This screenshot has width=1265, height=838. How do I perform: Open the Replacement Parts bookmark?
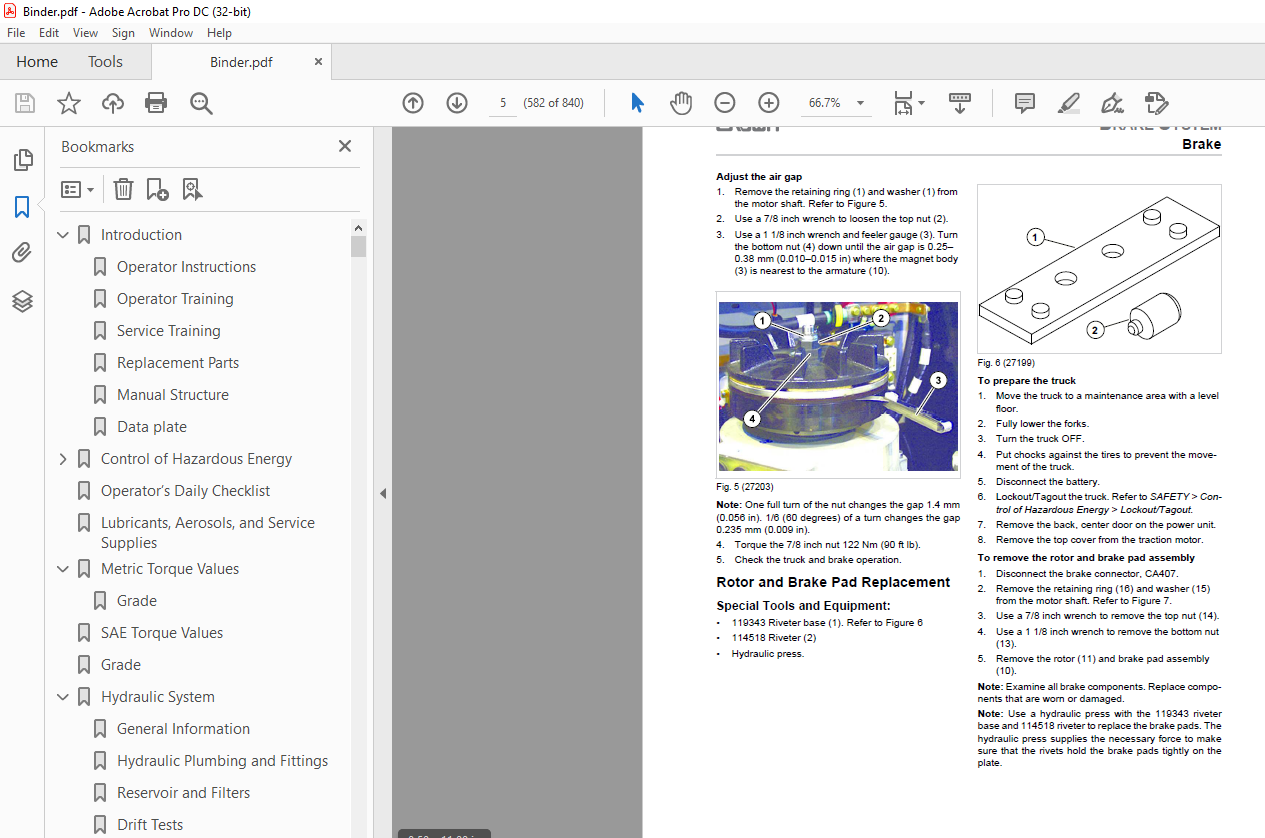click(178, 363)
